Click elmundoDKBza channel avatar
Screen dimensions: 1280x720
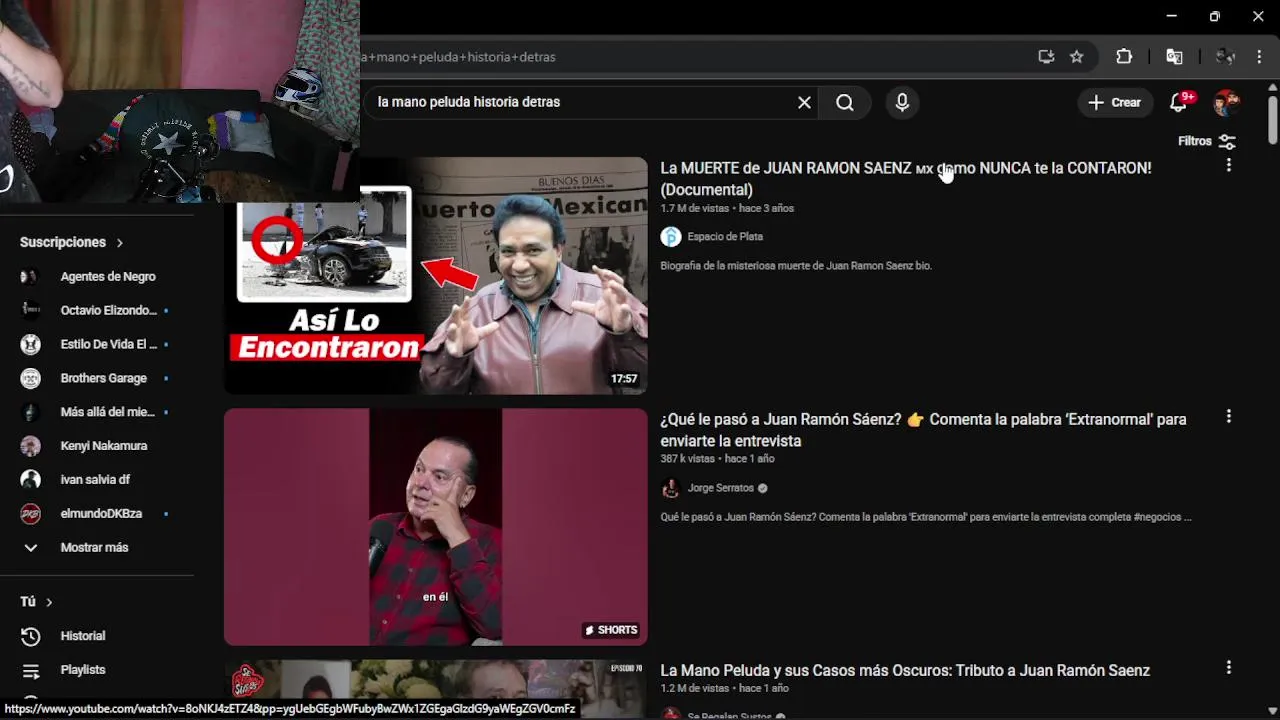(x=31, y=514)
